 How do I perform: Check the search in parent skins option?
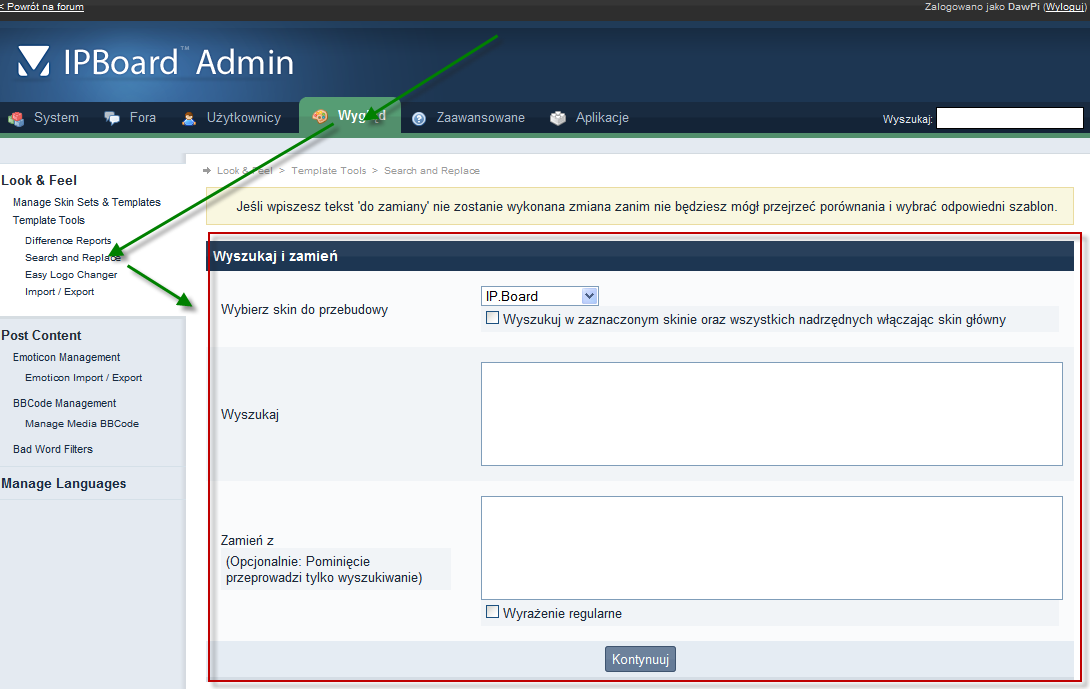pos(492,318)
